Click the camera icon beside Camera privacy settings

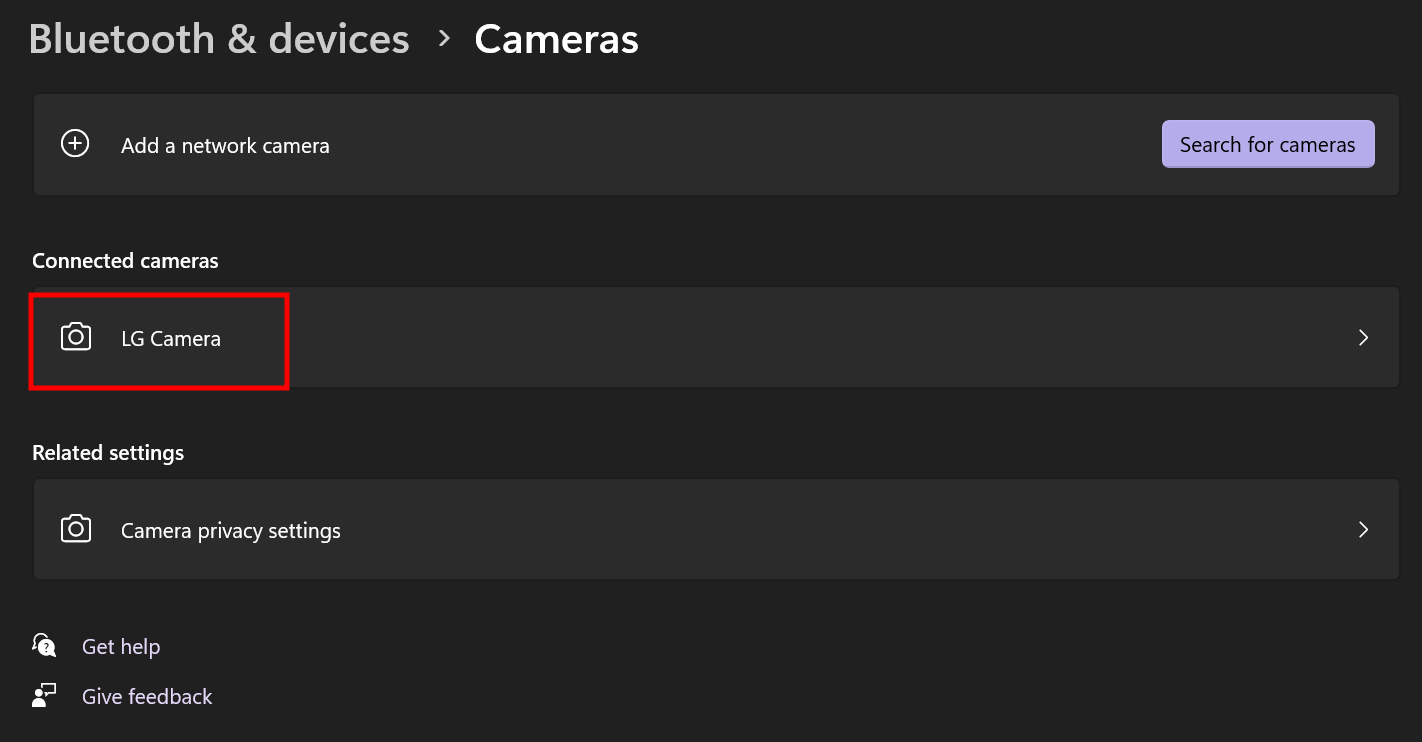76,529
